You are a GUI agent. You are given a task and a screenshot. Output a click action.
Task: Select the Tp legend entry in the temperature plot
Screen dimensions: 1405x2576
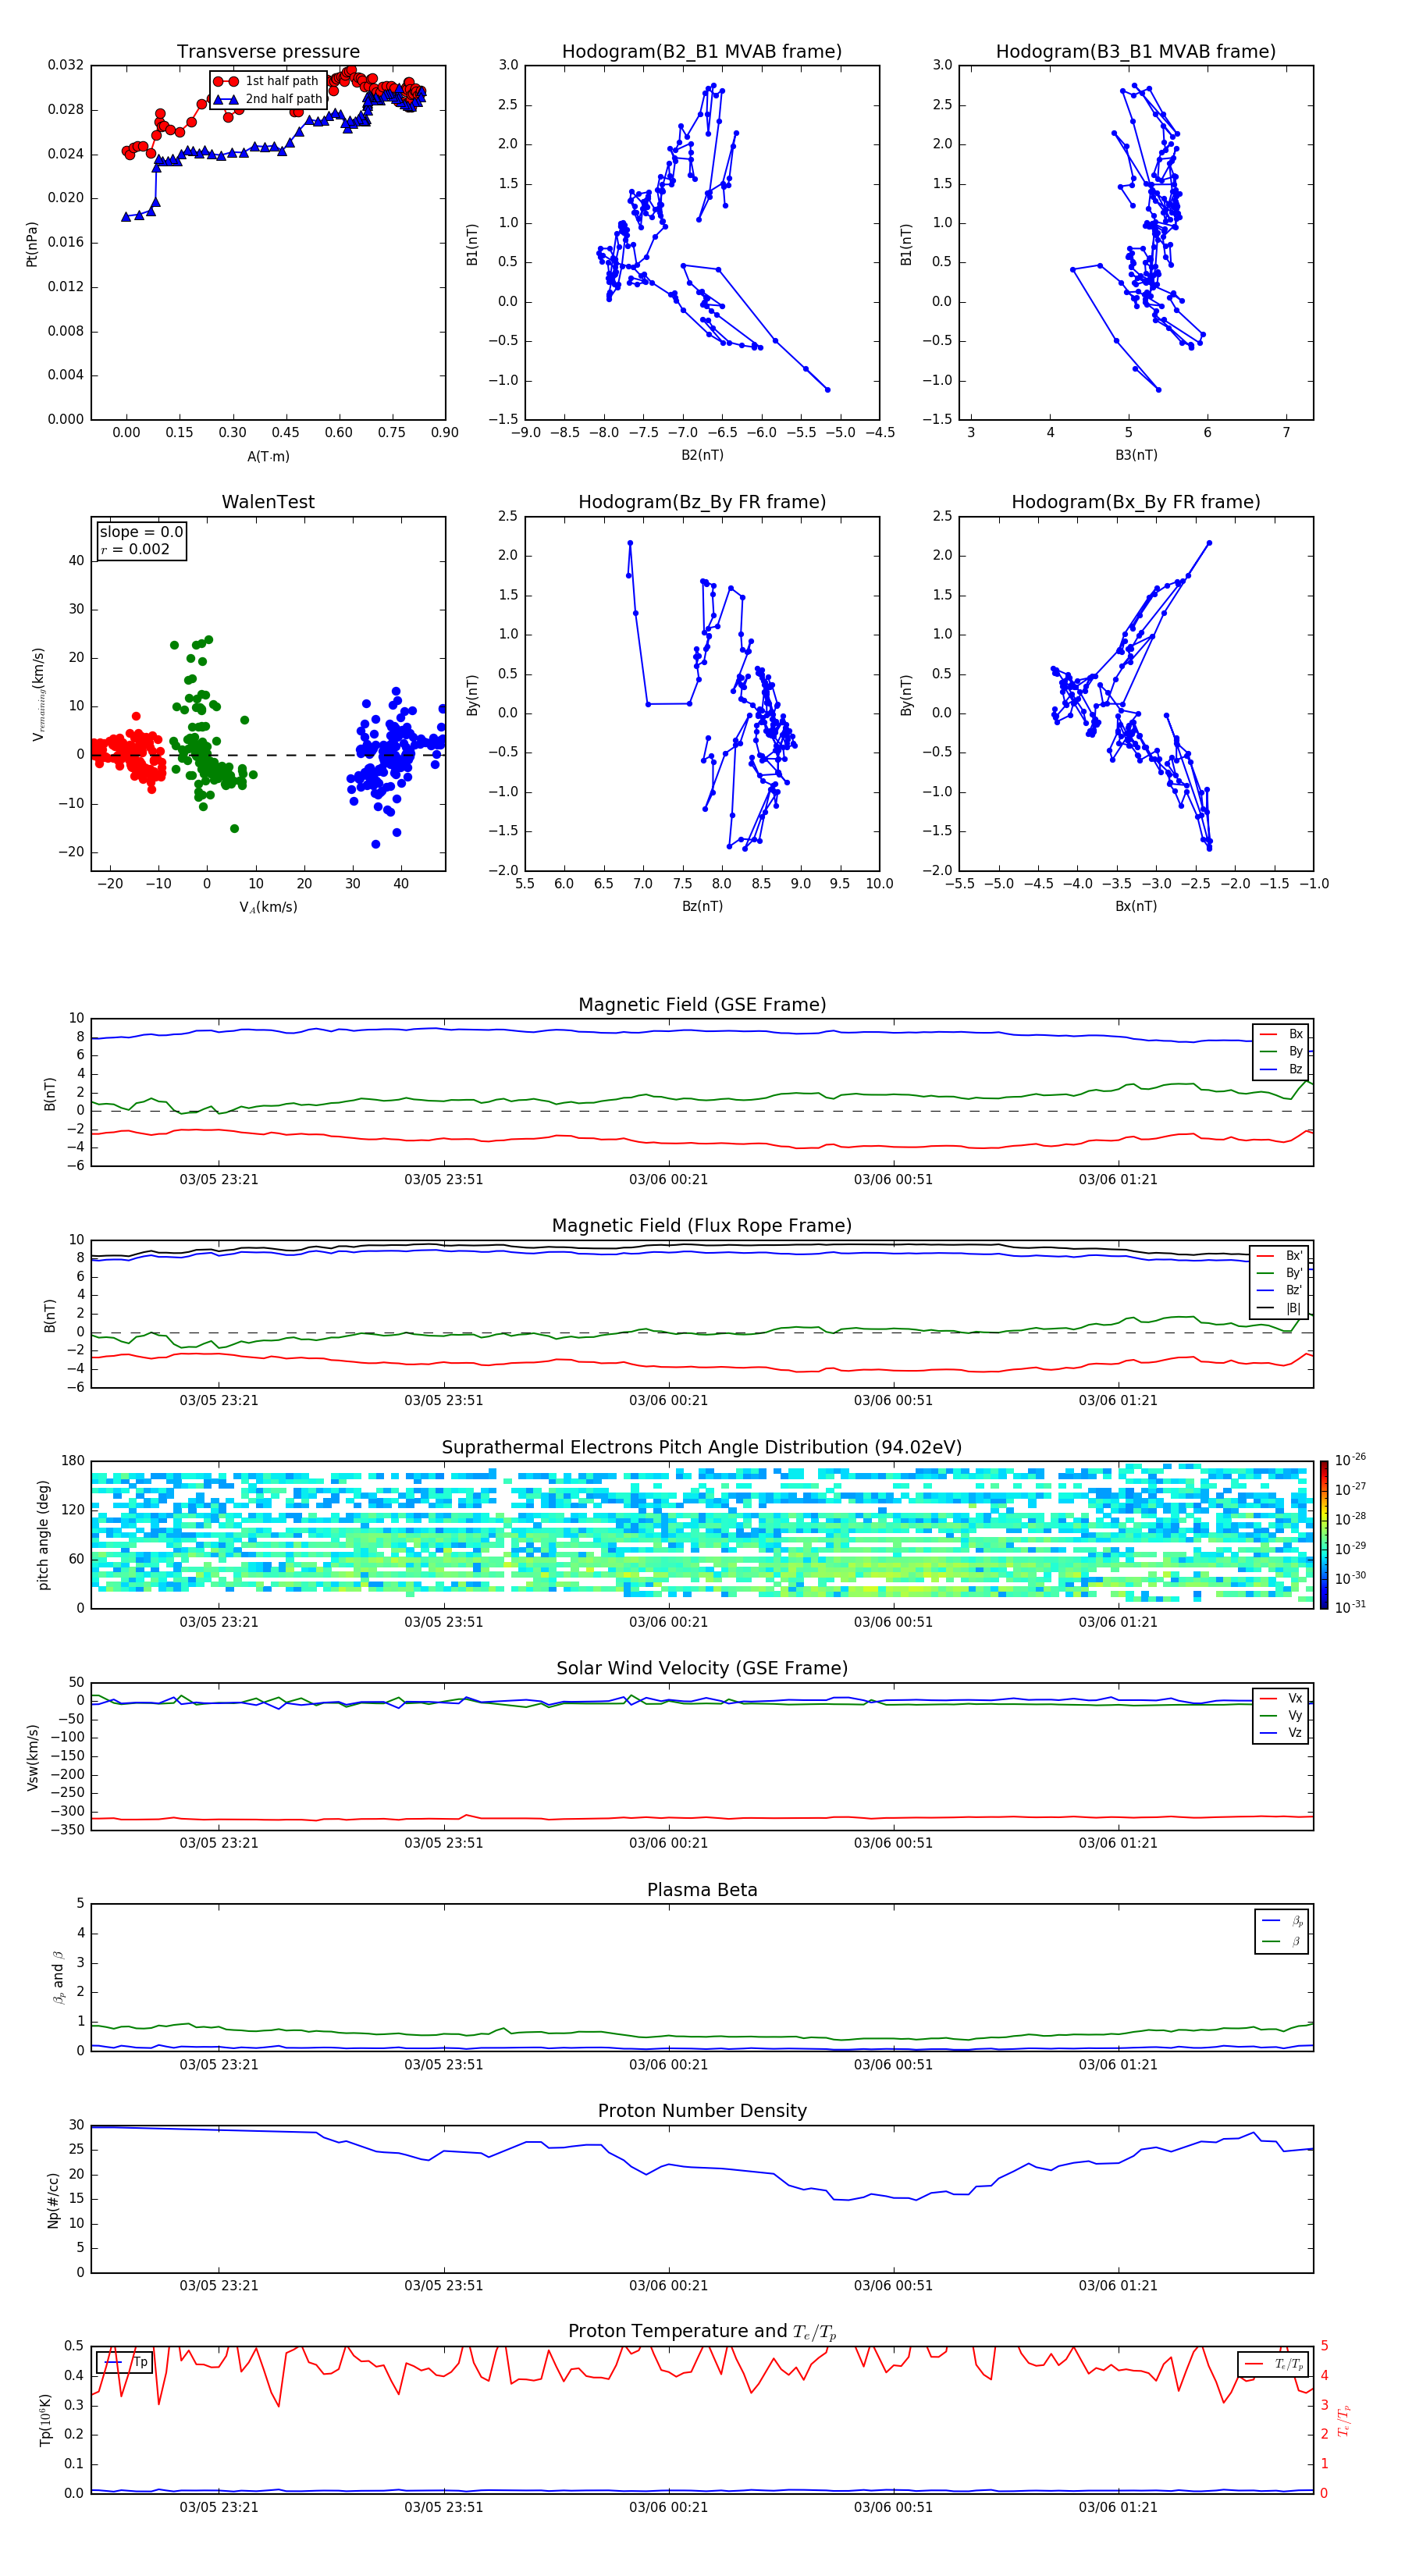tap(125, 2362)
